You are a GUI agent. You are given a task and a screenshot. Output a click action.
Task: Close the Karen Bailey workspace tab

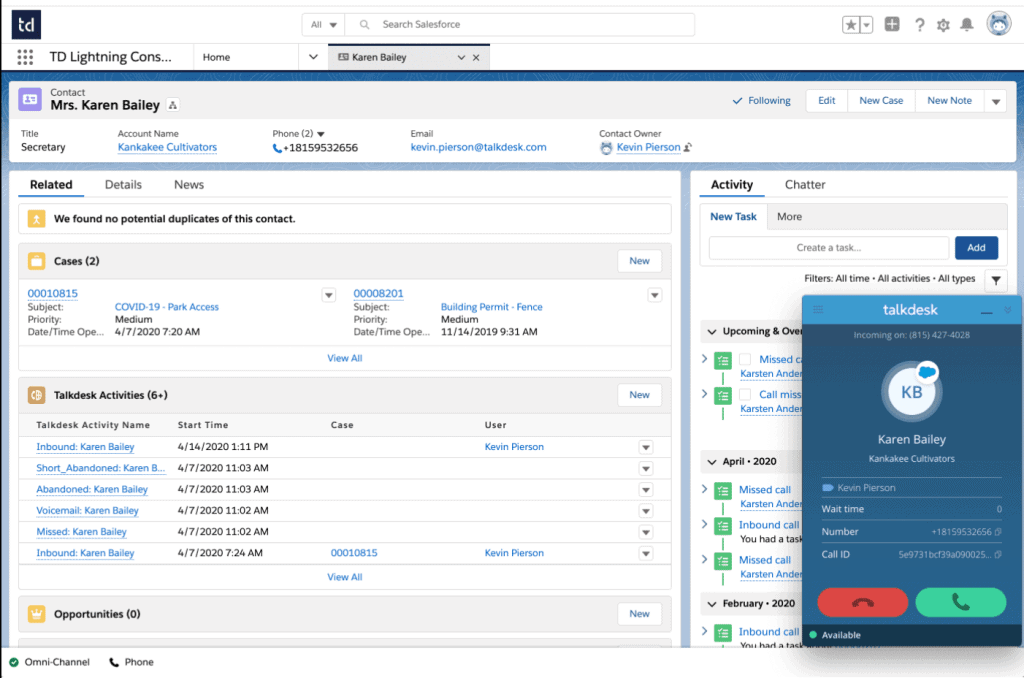pos(476,57)
